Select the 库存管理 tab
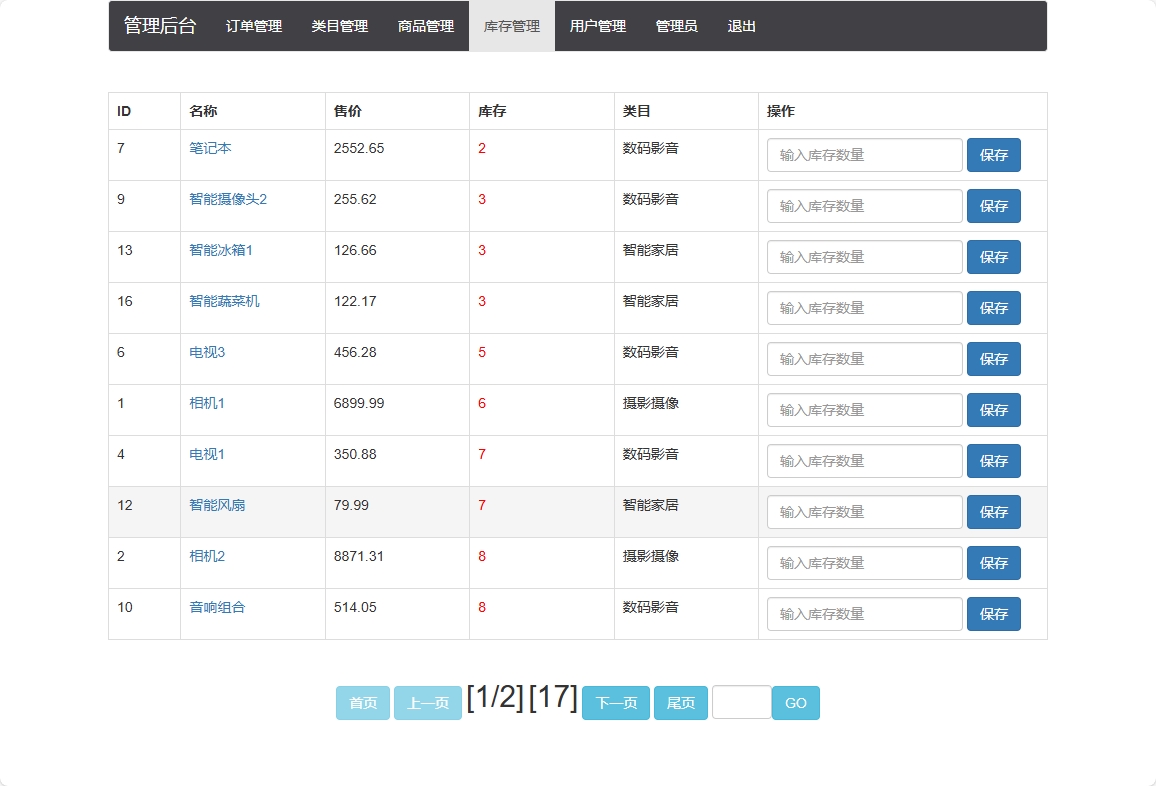The image size is (1156, 786). tap(511, 26)
